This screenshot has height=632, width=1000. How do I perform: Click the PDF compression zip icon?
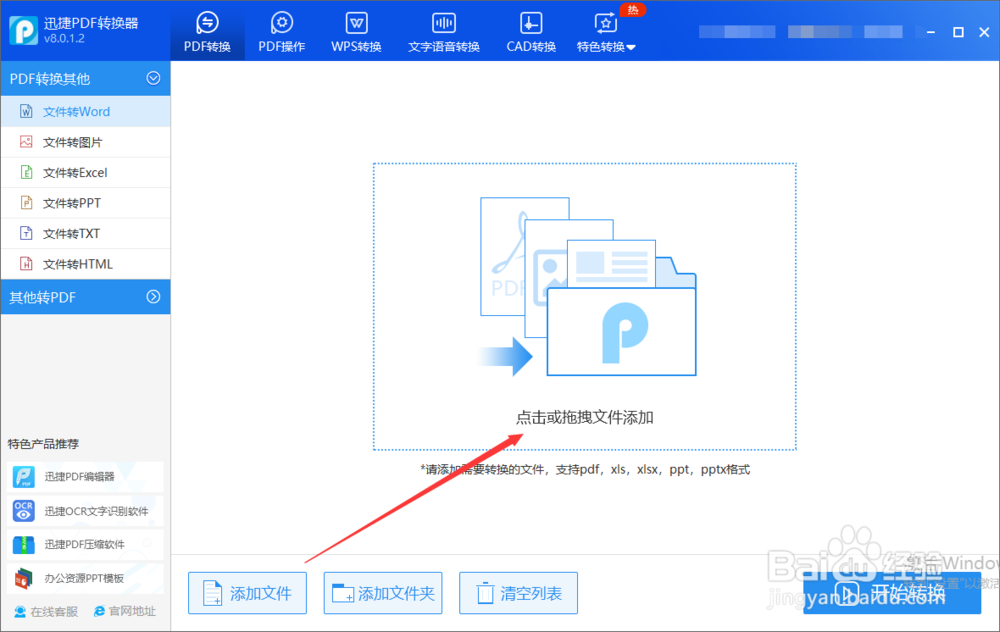pos(24,545)
